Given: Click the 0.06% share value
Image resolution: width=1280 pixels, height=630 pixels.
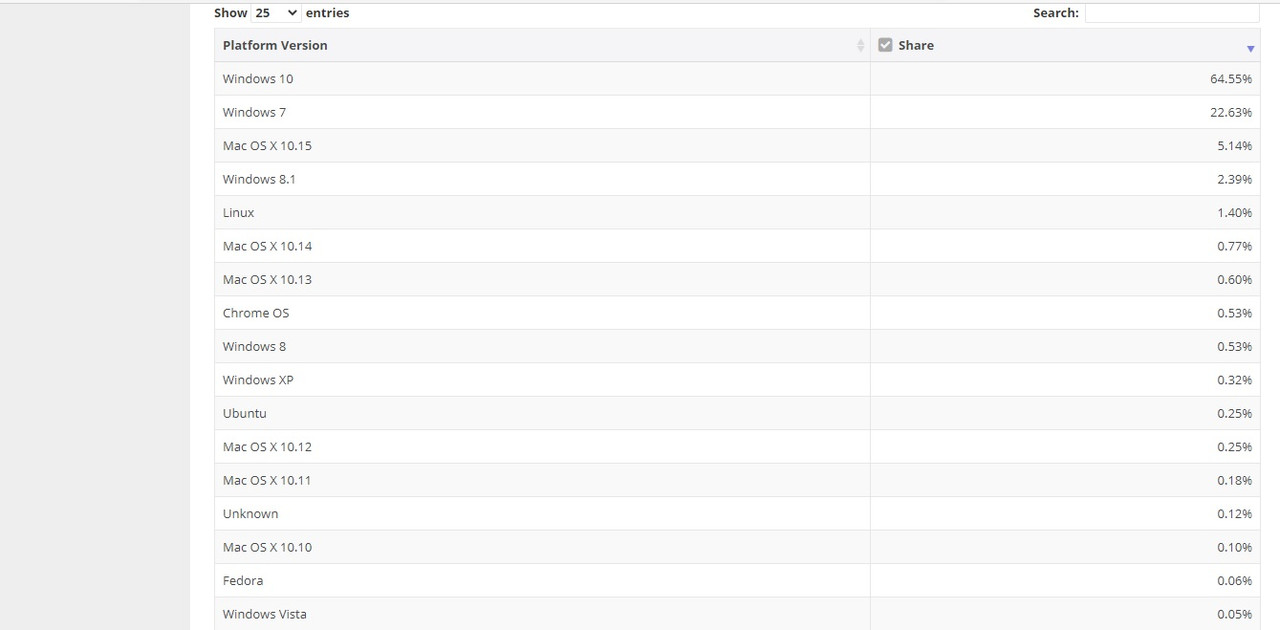Looking at the screenshot, I should (x=1234, y=581).
